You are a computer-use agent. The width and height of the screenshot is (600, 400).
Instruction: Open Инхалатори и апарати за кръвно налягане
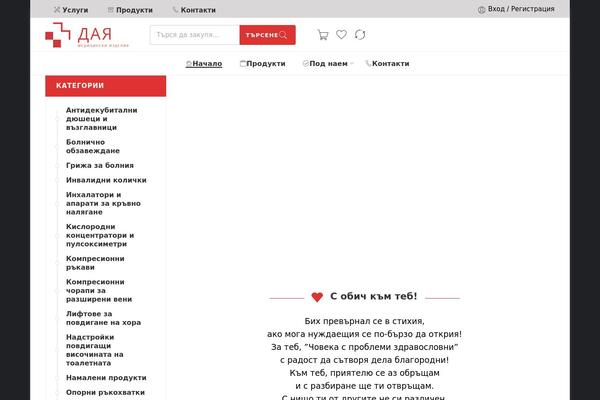[x=103, y=203]
